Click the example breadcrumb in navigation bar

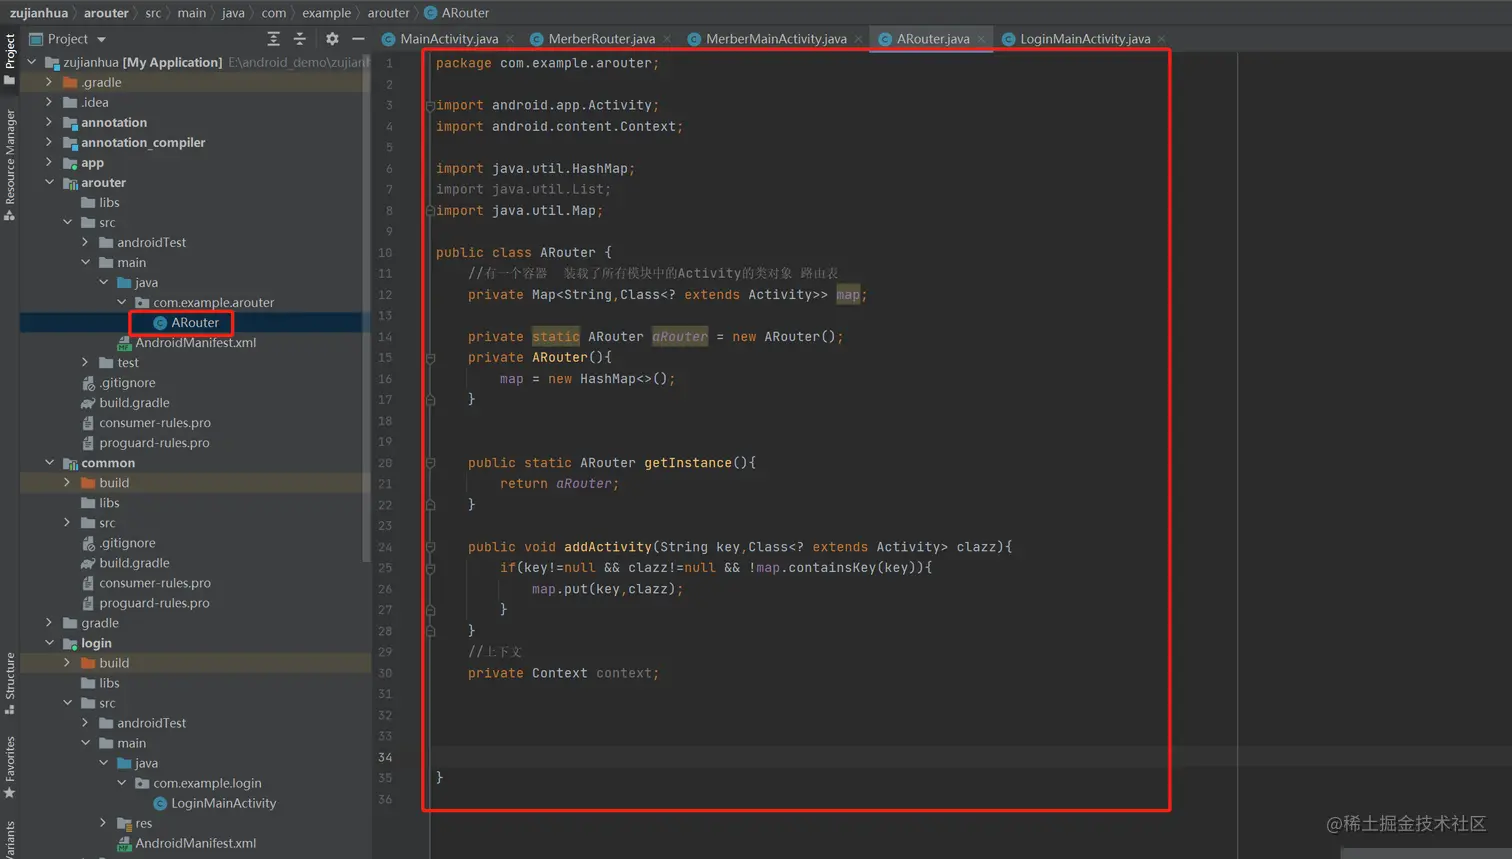tap(327, 13)
